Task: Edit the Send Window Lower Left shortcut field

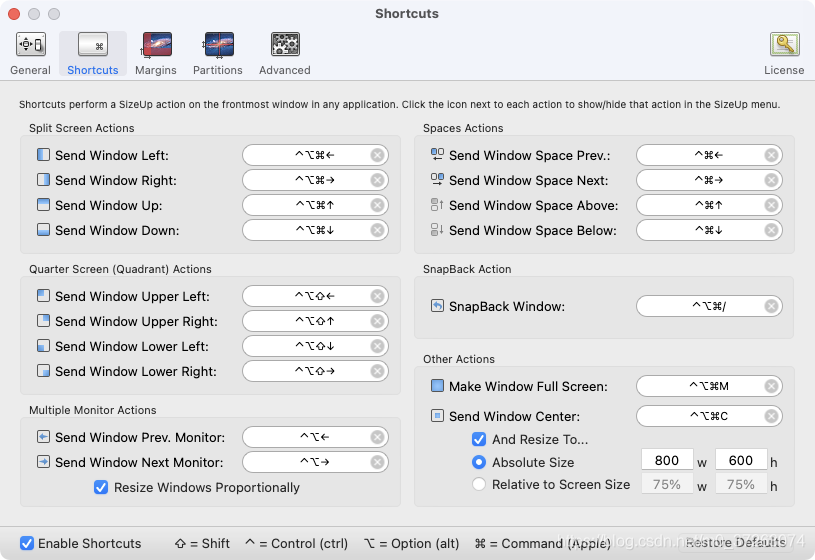Action: pos(316,346)
